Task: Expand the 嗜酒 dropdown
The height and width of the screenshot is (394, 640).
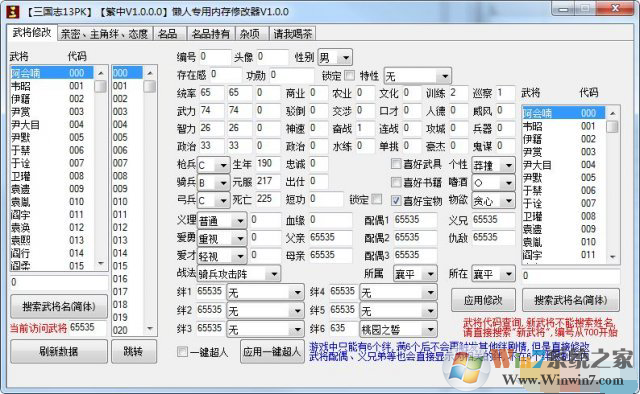Action: pos(493,183)
